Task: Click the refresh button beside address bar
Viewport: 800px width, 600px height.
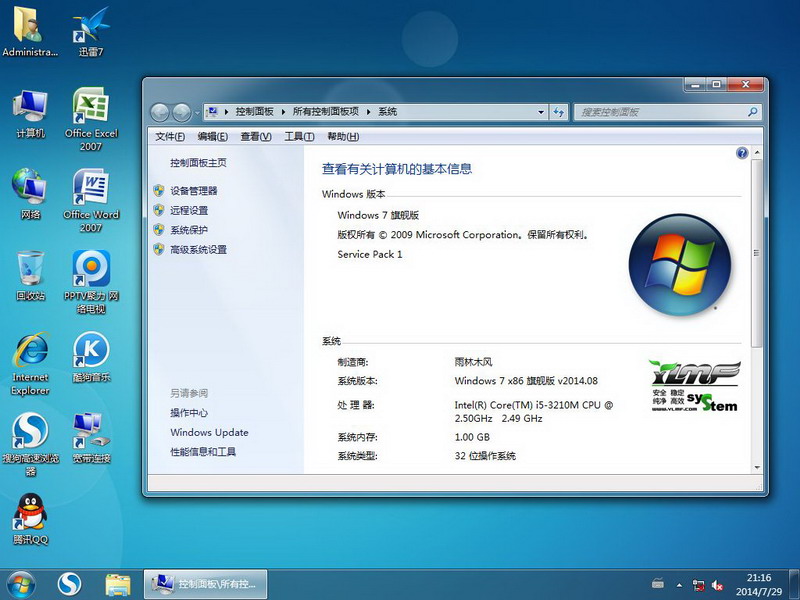Action: [559, 112]
